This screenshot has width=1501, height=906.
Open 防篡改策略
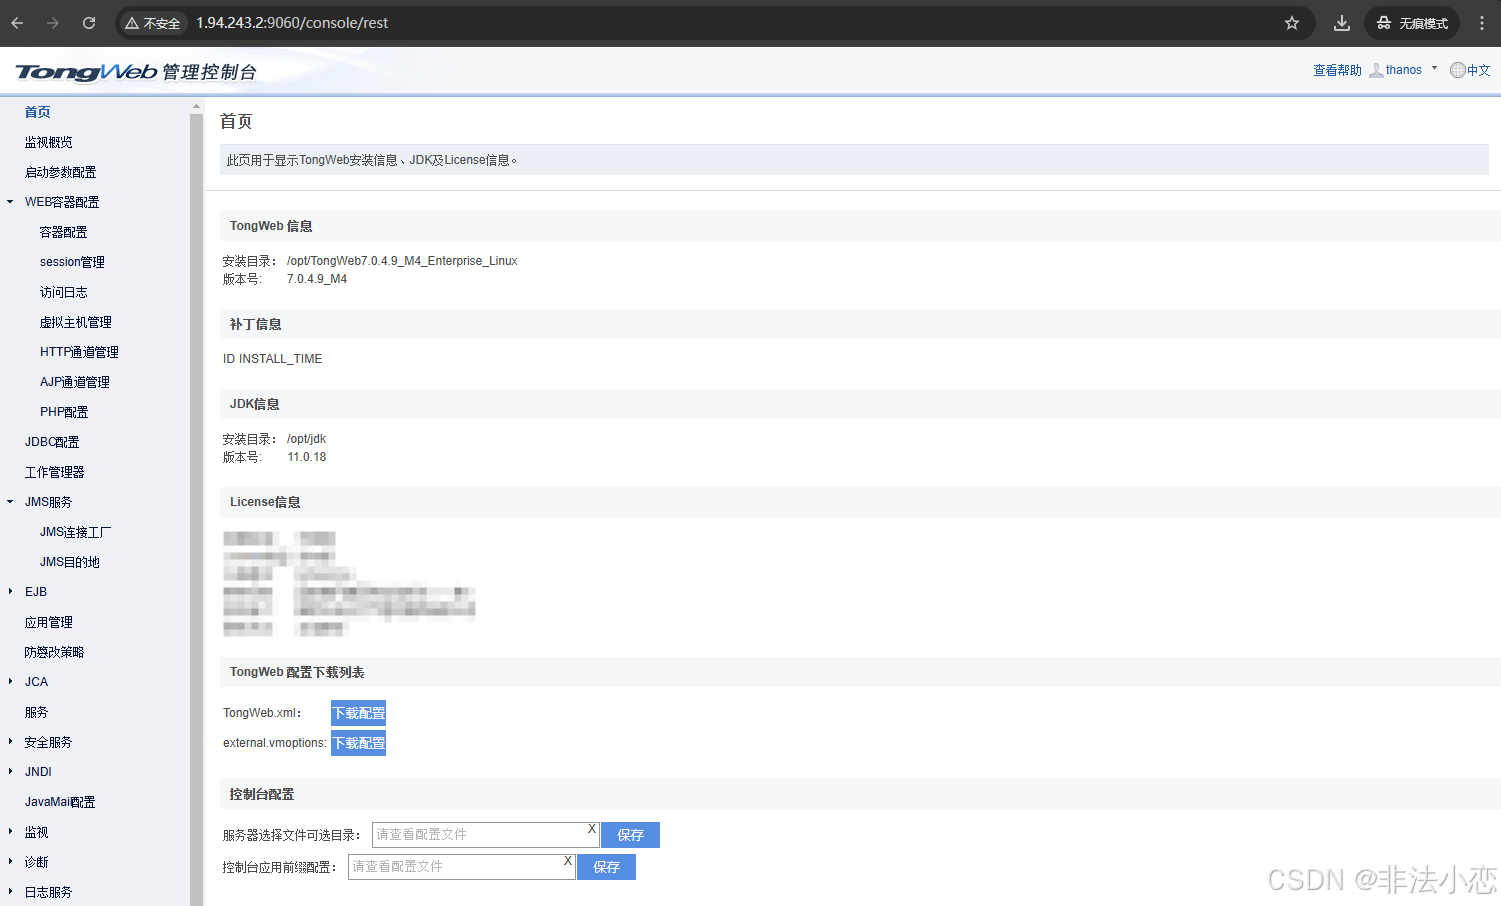coord(55,652)
